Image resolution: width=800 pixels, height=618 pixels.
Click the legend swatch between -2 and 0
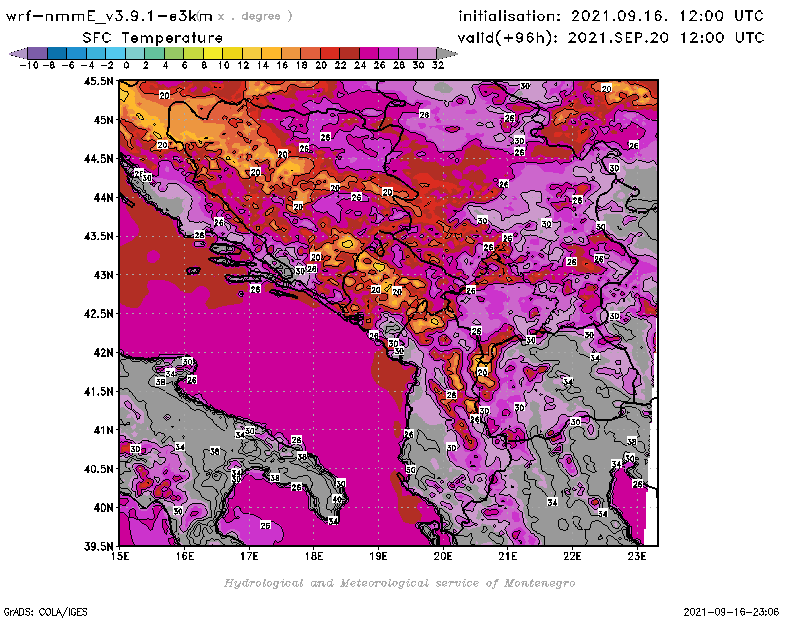[x=115, y=53]
